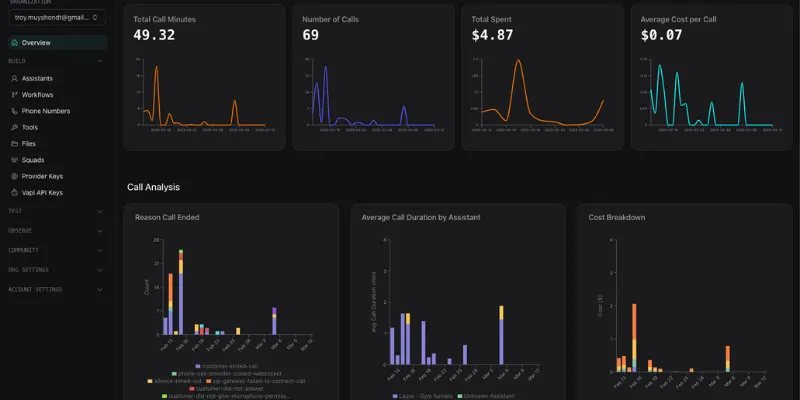Navigate to Phone Numbers
800x400 pixels.
pyautogui.click(x=45, y=111)
